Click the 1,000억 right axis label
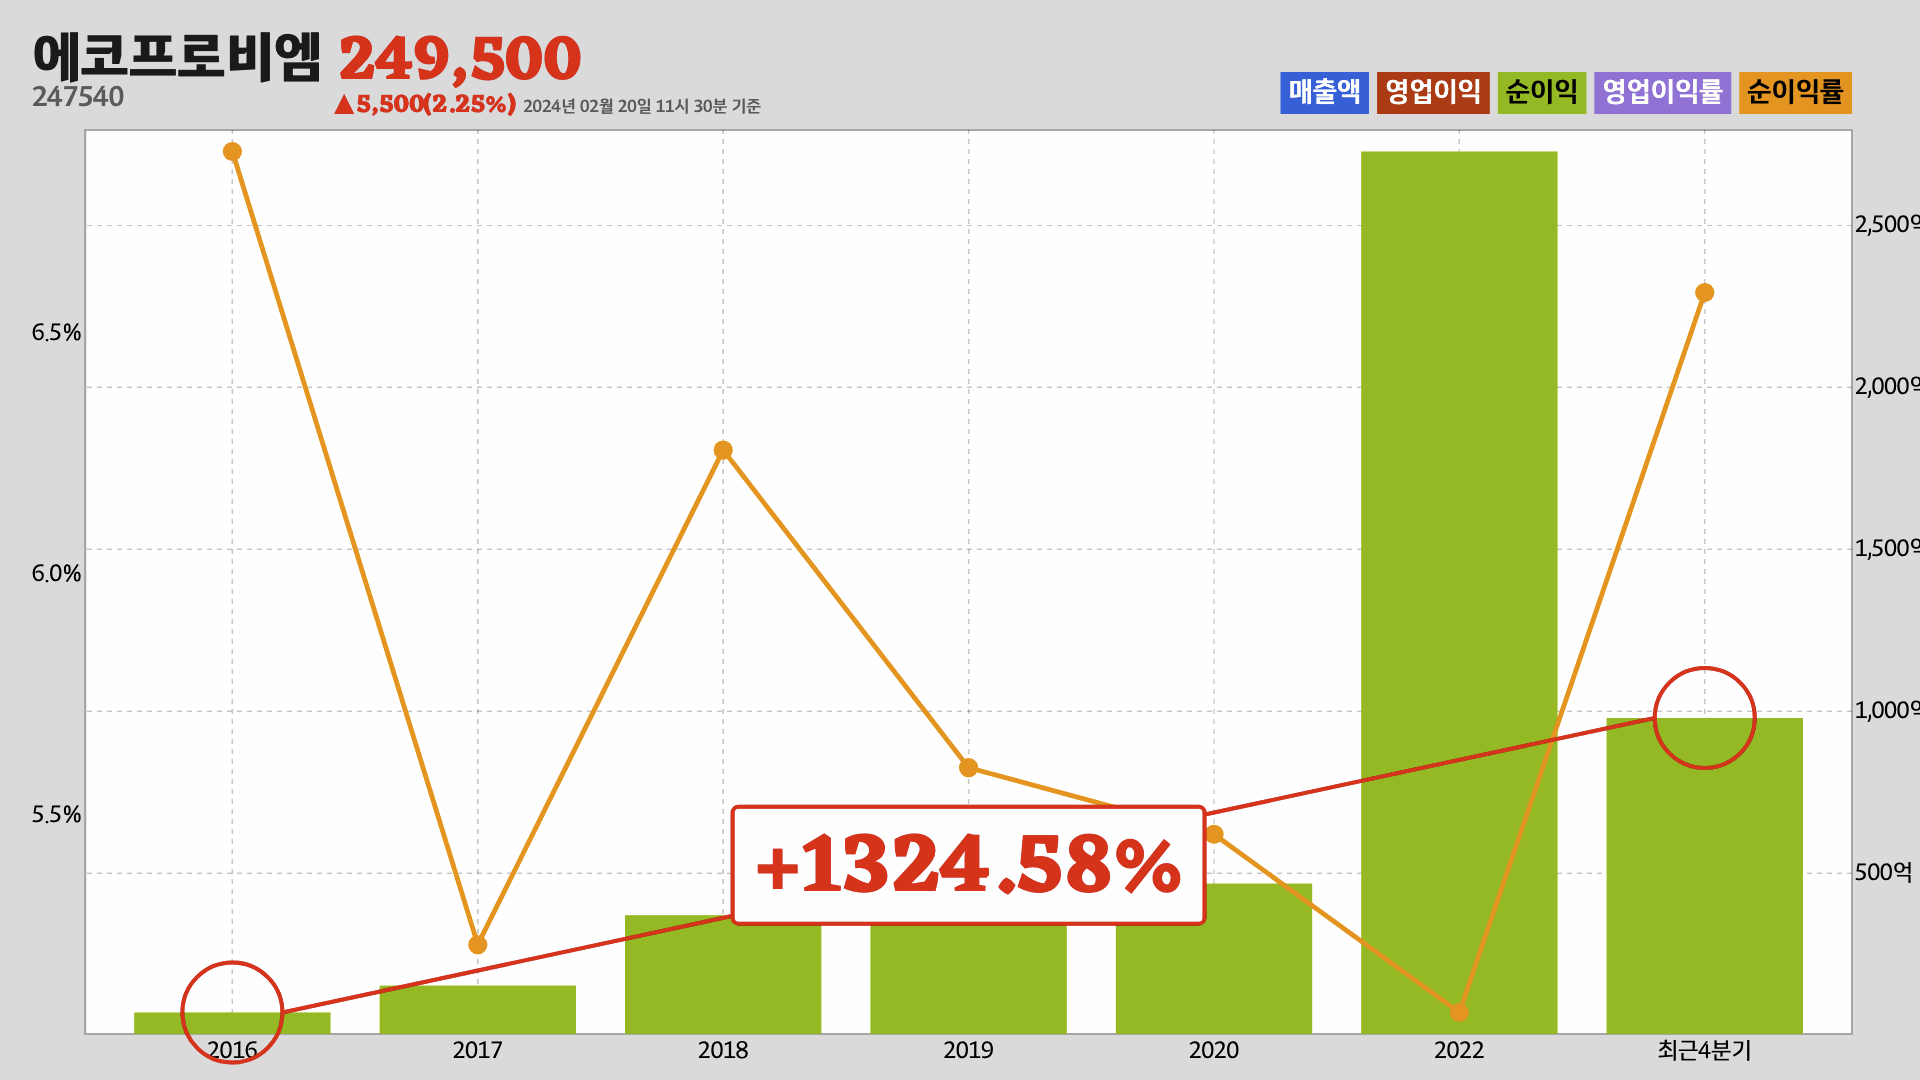 tap(1887, 711)
